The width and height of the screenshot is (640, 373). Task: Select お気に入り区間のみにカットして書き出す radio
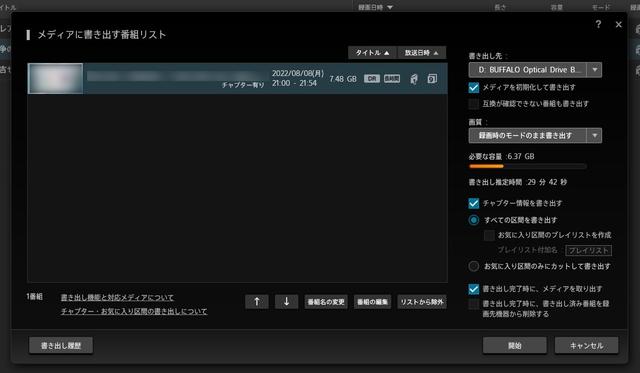[x=473, y=266]
